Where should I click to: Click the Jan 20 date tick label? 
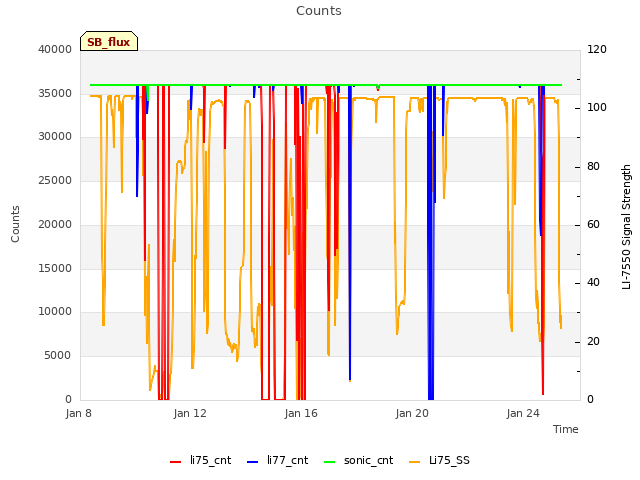[x=412, y=413]
